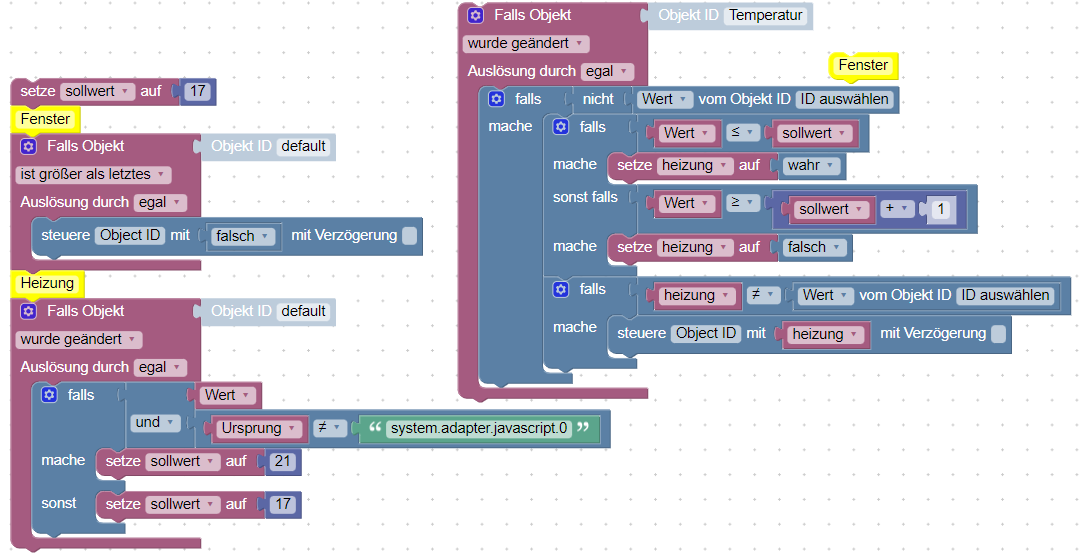Open the ≥ comparison operator dropdown
The image size is (1084, 553).
tap(742, 203)
